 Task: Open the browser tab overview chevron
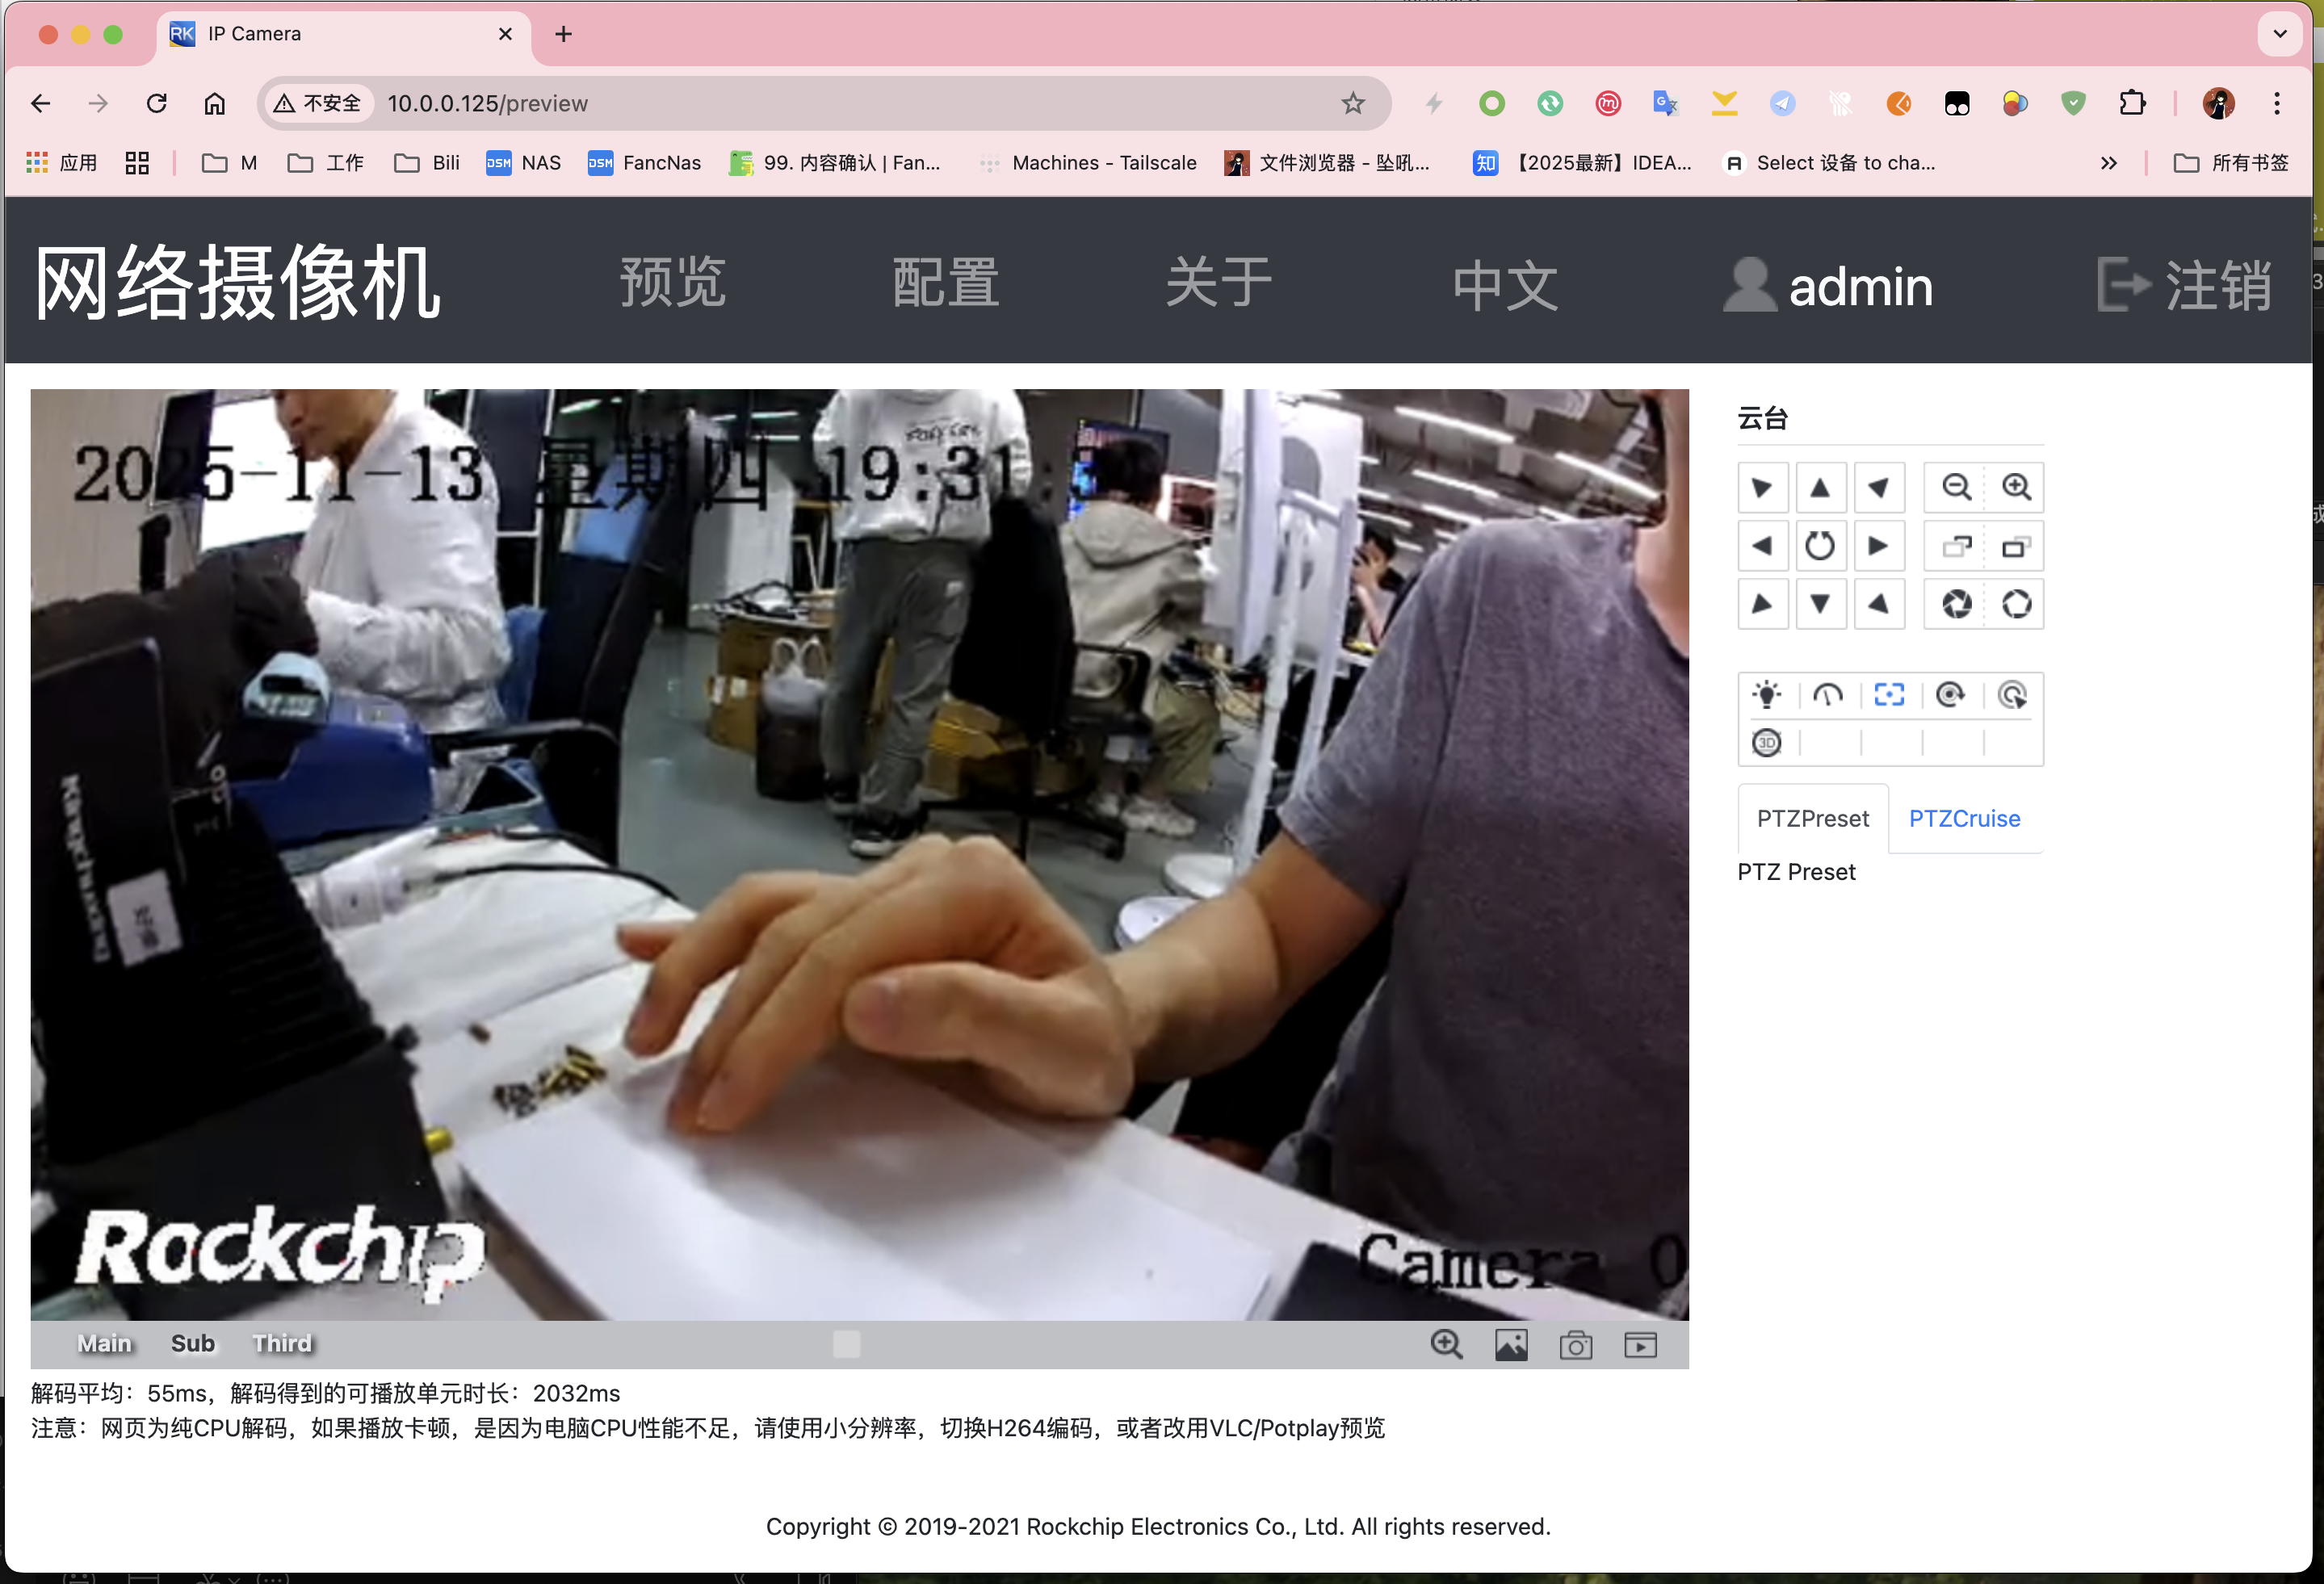(x=2280, y=33)
